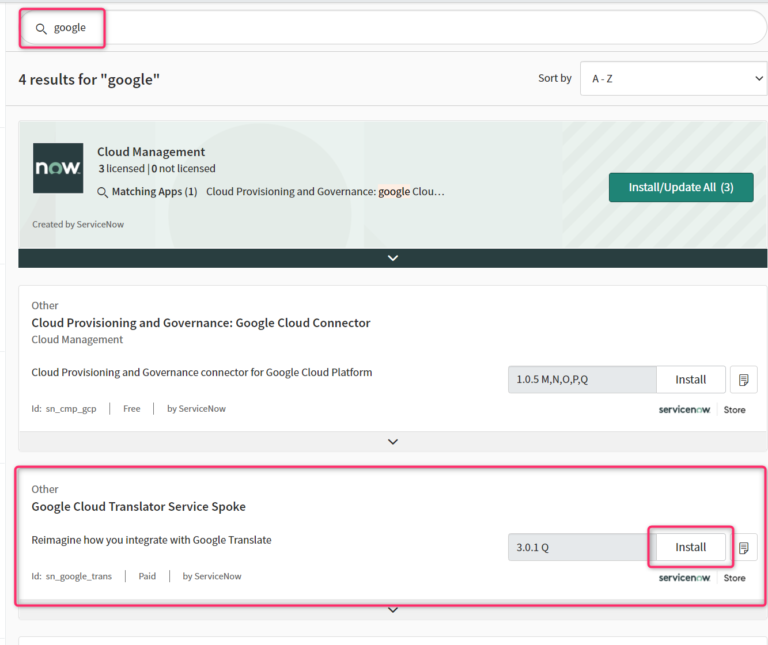Click ServiceNow Store logo in Translator Spoke card
Image resolution: width=768 pixels, height=645 pixels.
(702, 577)
